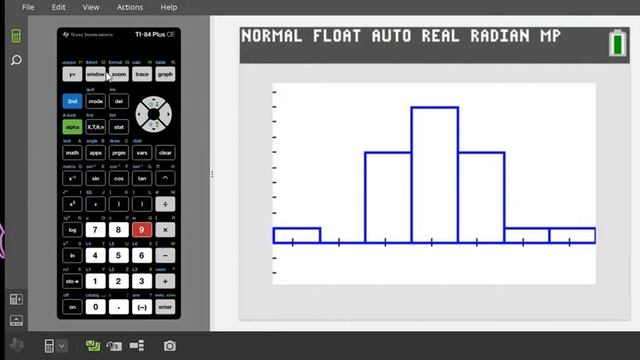Click the addition + key

click(165, 281)
